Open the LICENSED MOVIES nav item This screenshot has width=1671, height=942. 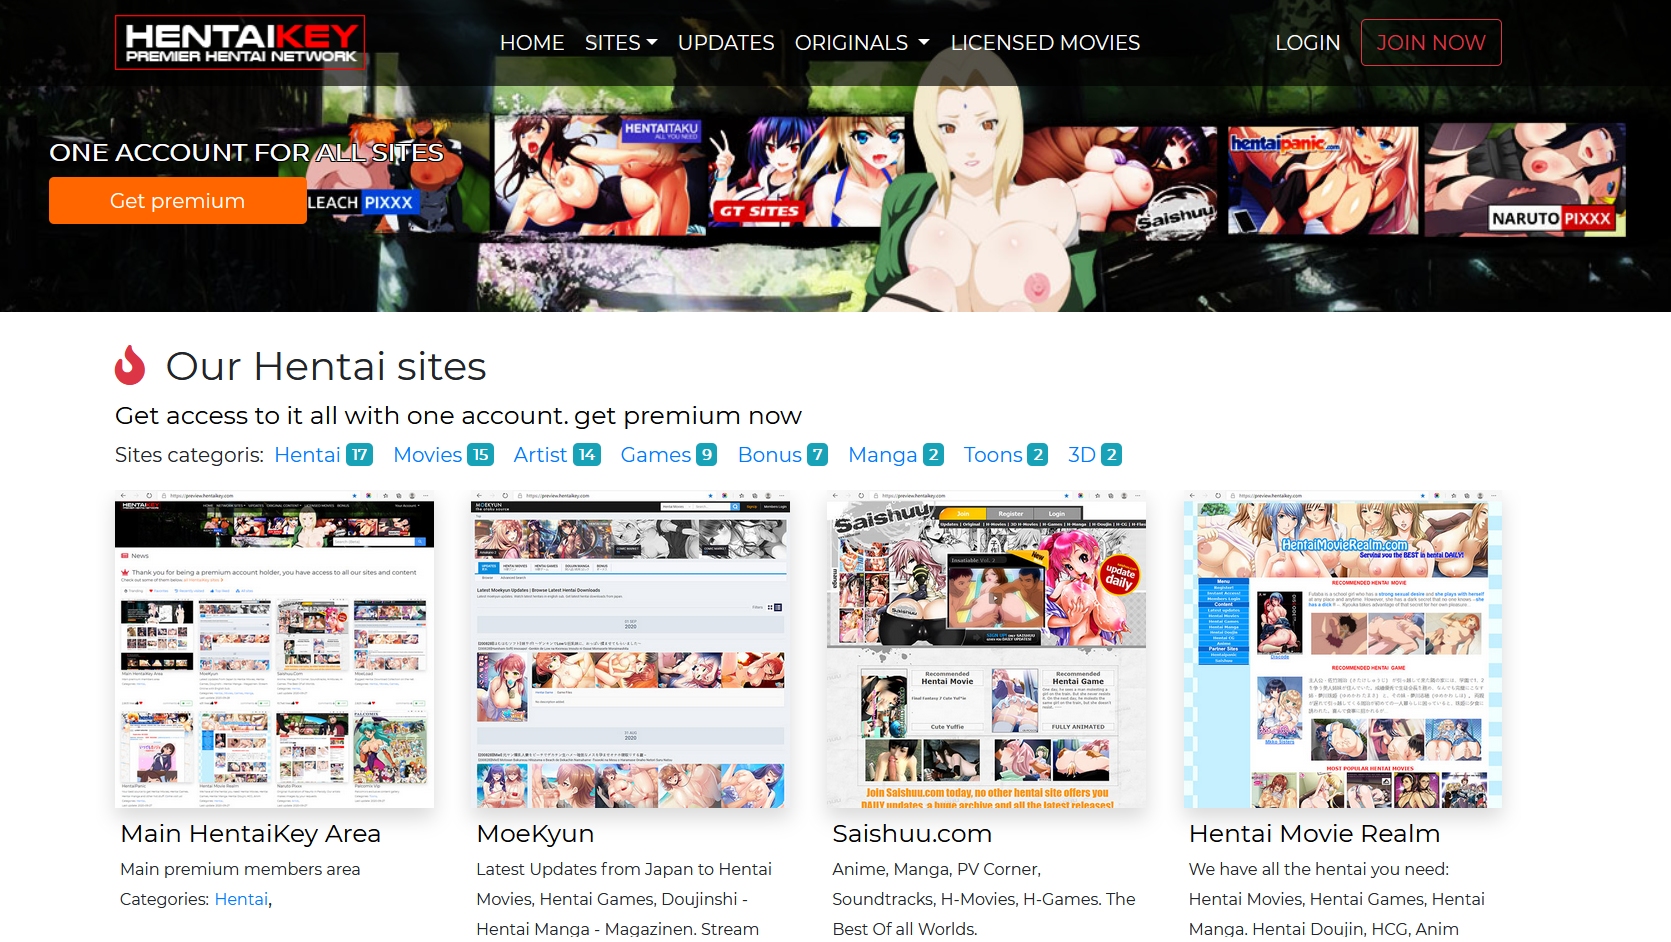click(x=1044, y=43)
